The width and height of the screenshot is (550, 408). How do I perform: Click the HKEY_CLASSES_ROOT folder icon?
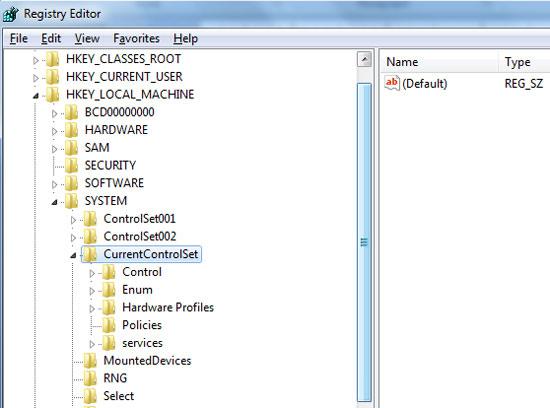[53, 59]
